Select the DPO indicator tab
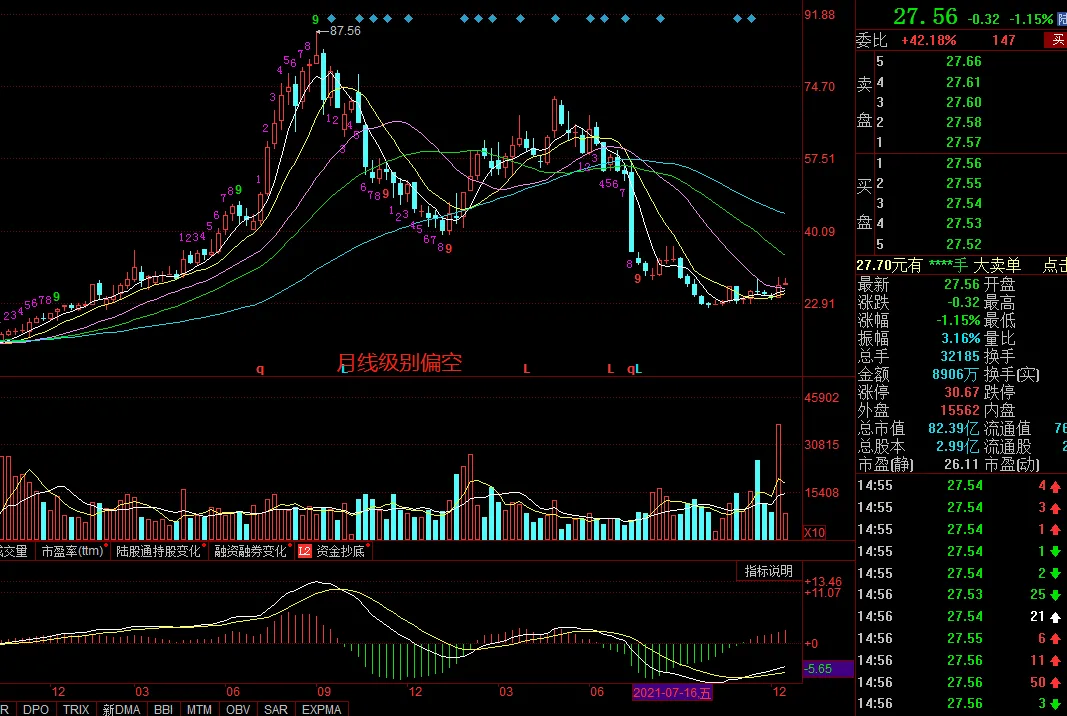This screenshot has width=1067, height=716. [x=35, y=709]
